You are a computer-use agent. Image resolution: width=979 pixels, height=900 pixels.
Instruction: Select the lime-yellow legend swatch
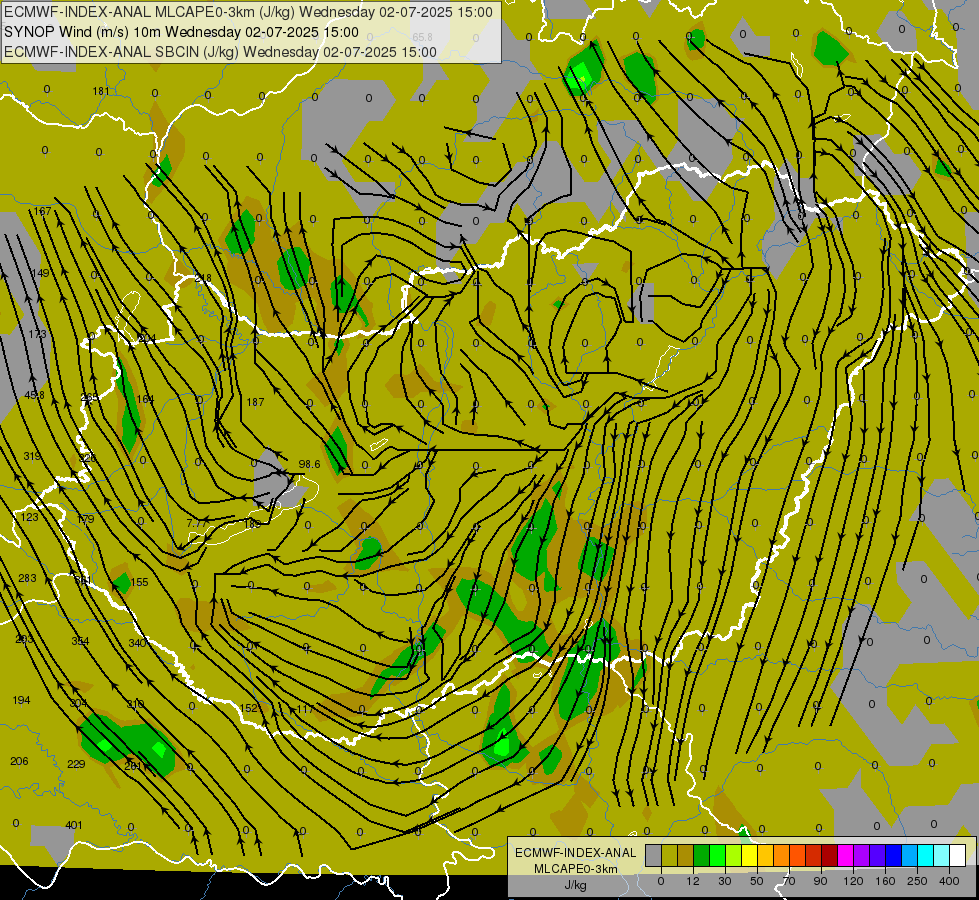pyautogui.click(x=734, y=855)
